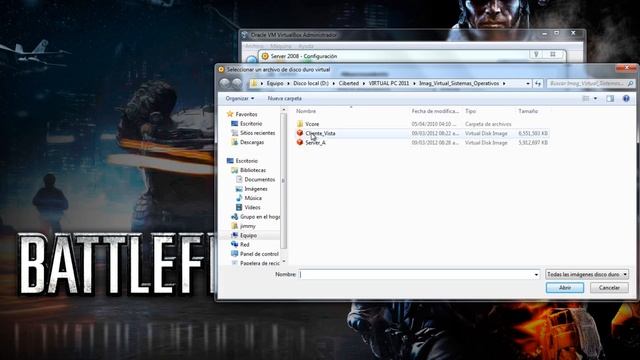This screenshot has height=360, width=640.
Task: Open Red in navigation pane
Action: point(244,244)
